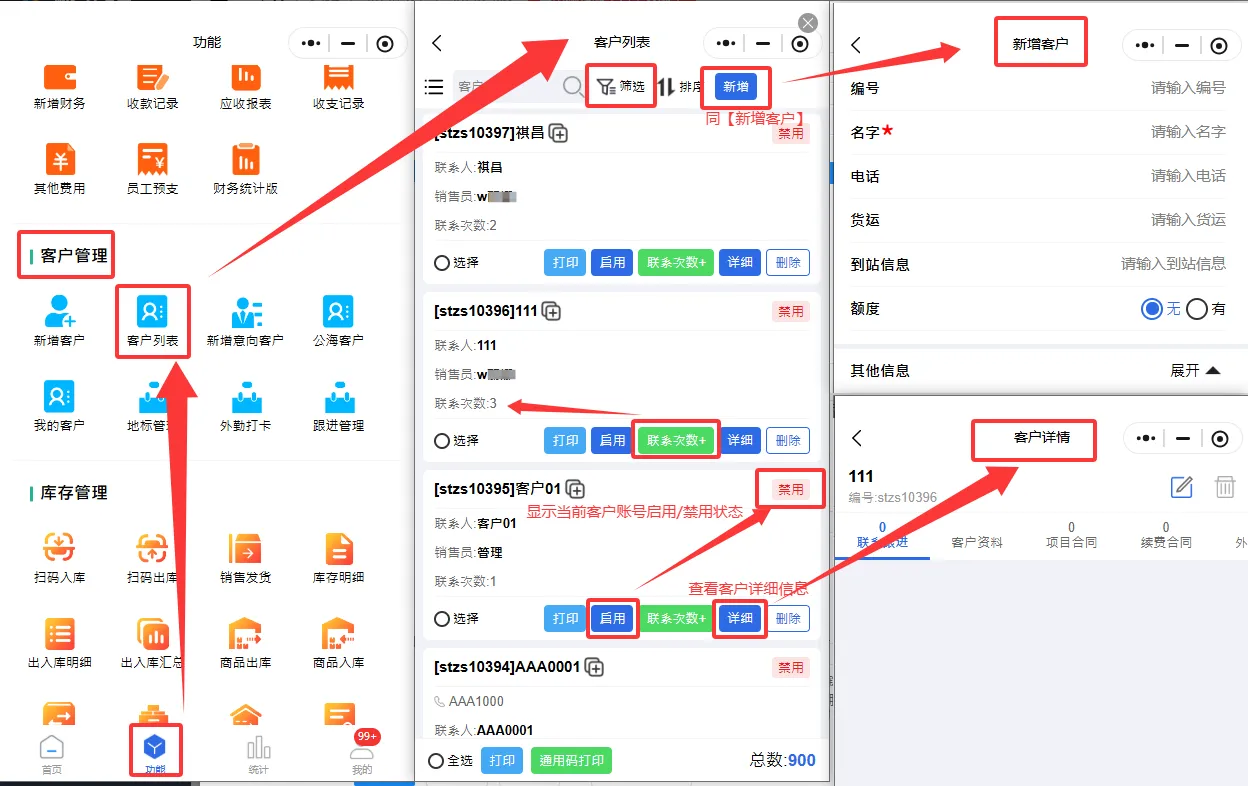
Task: Open the hamburger list menu in 客户列表
Action: [x=434, y=87]
